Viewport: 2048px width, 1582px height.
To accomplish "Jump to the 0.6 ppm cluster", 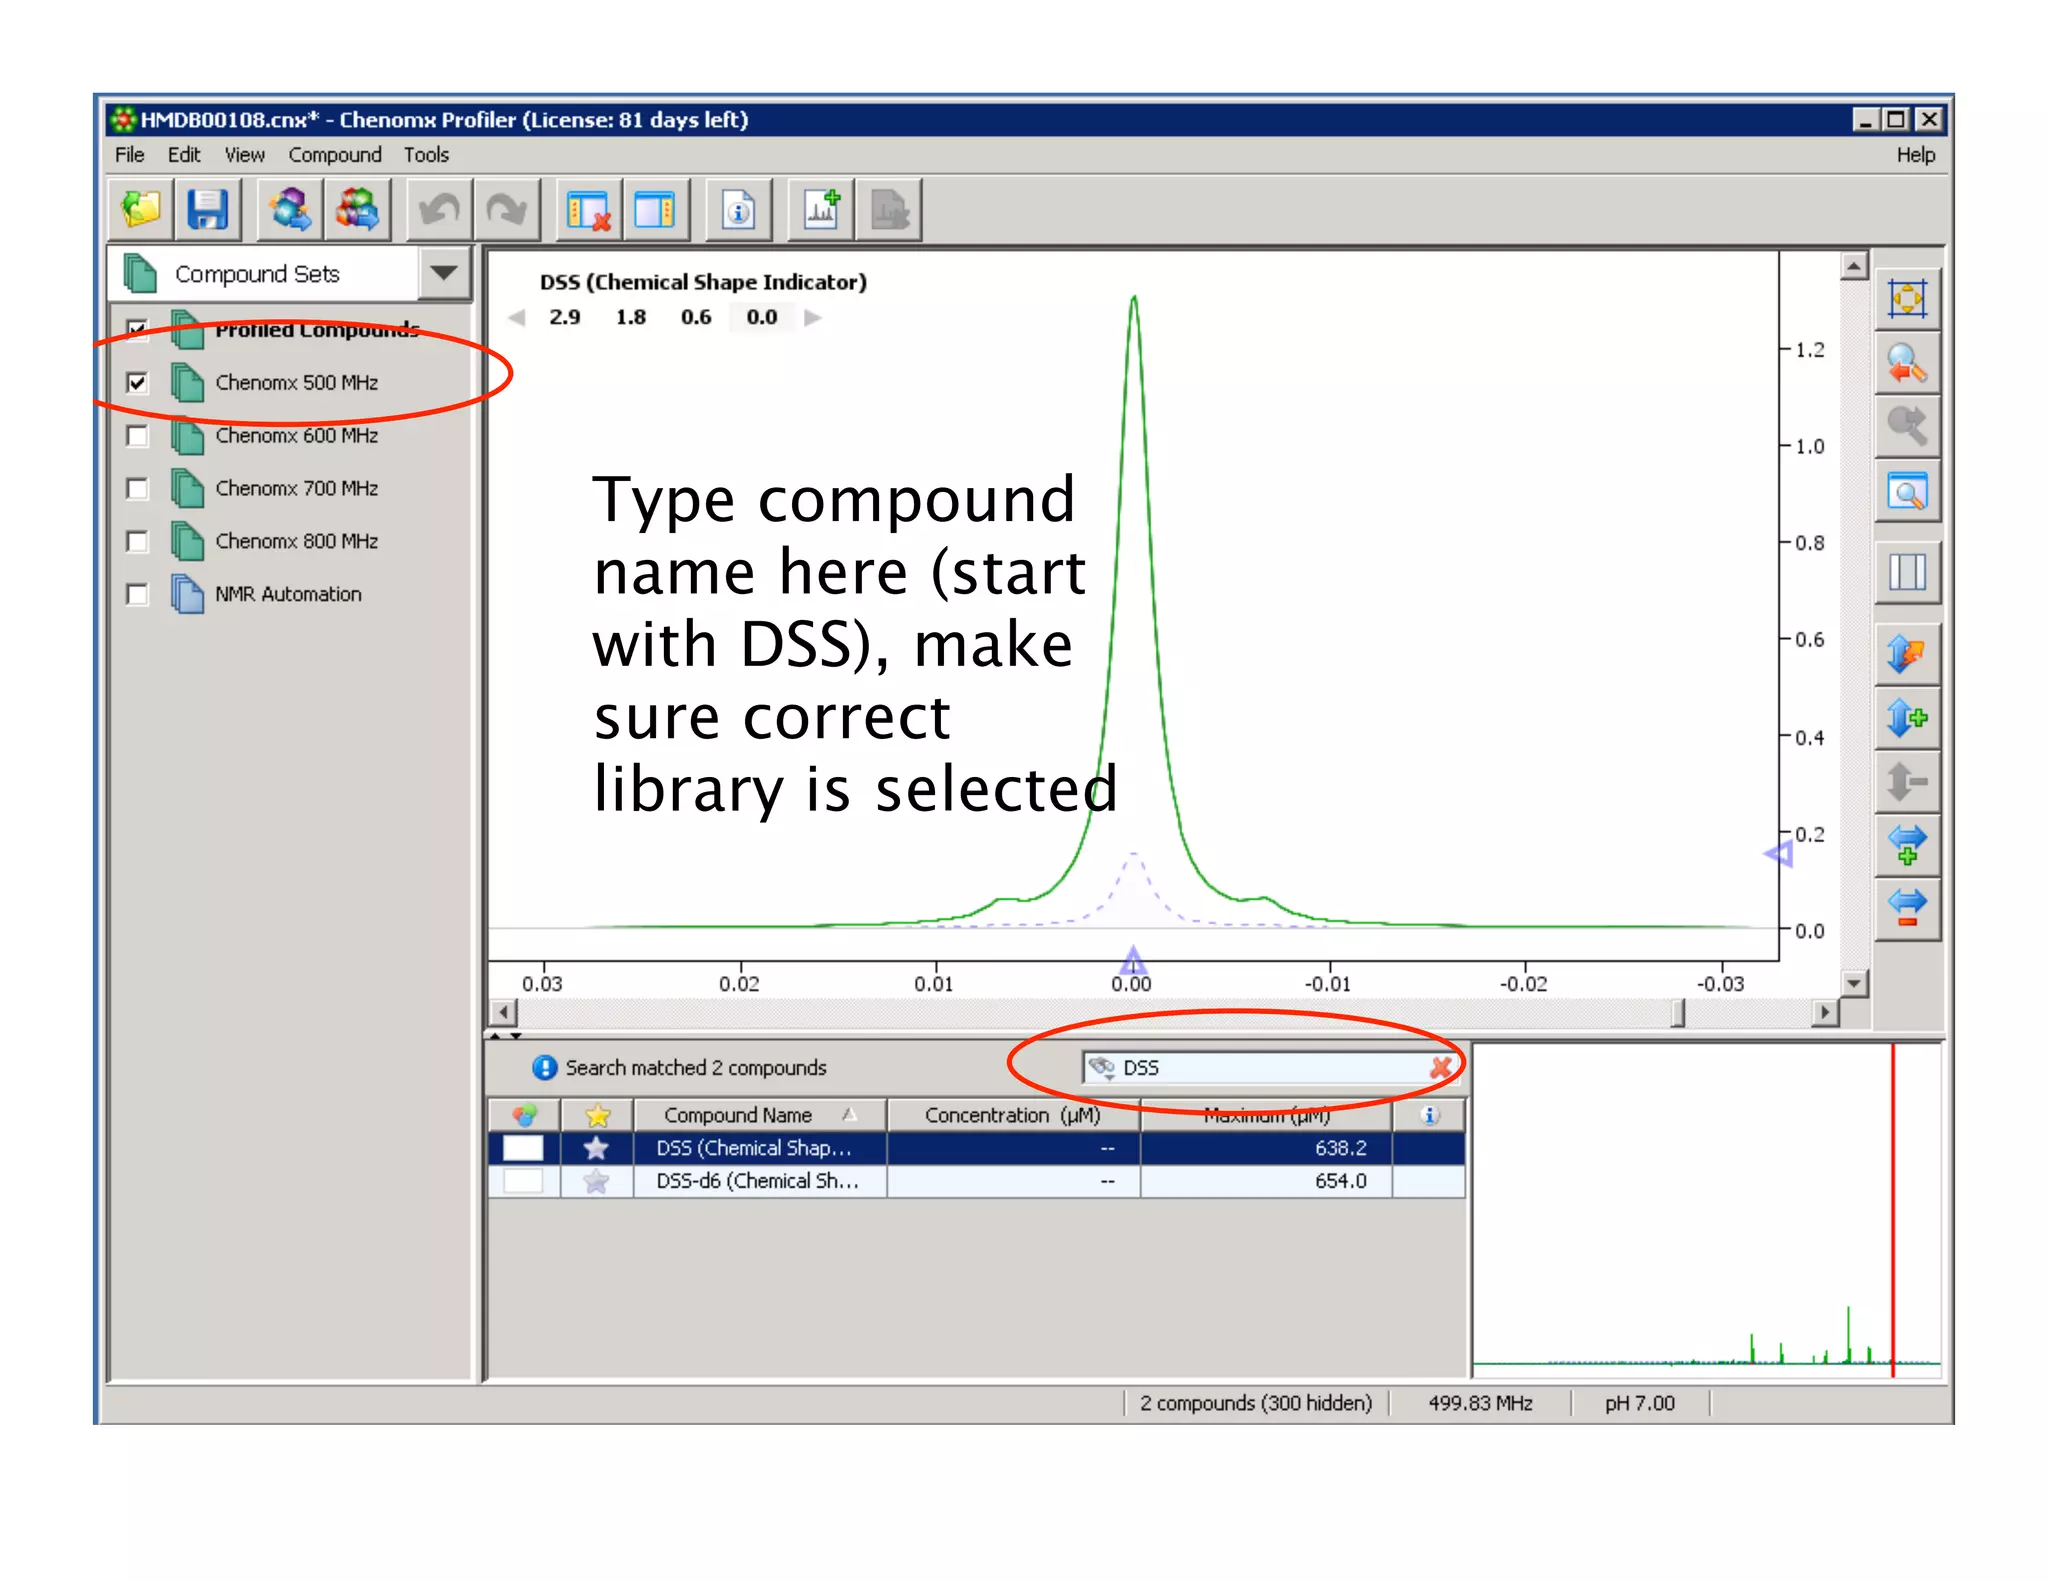I will (x=696, y=317).
